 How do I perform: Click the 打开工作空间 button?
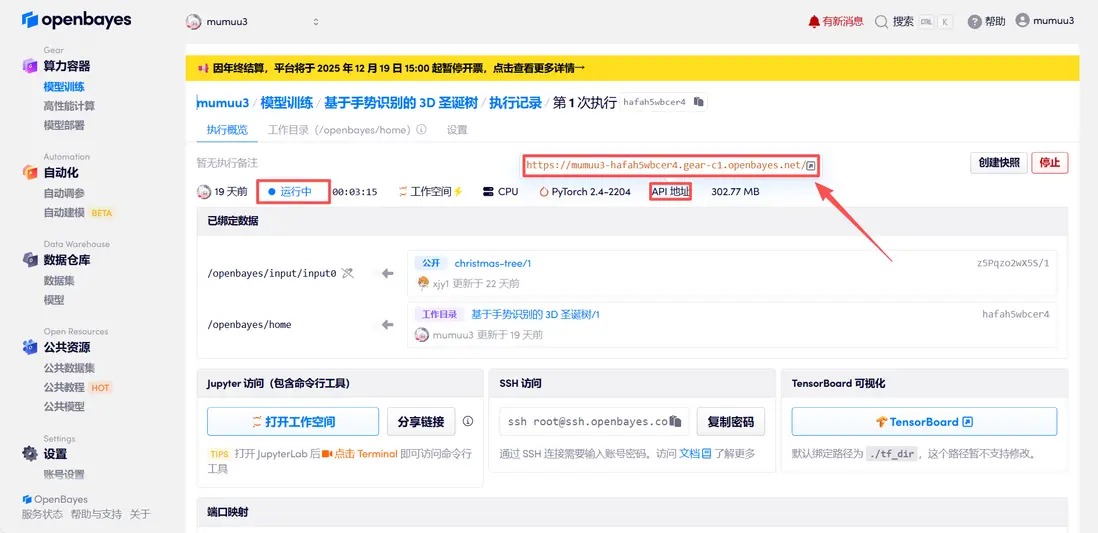[293, 422]
